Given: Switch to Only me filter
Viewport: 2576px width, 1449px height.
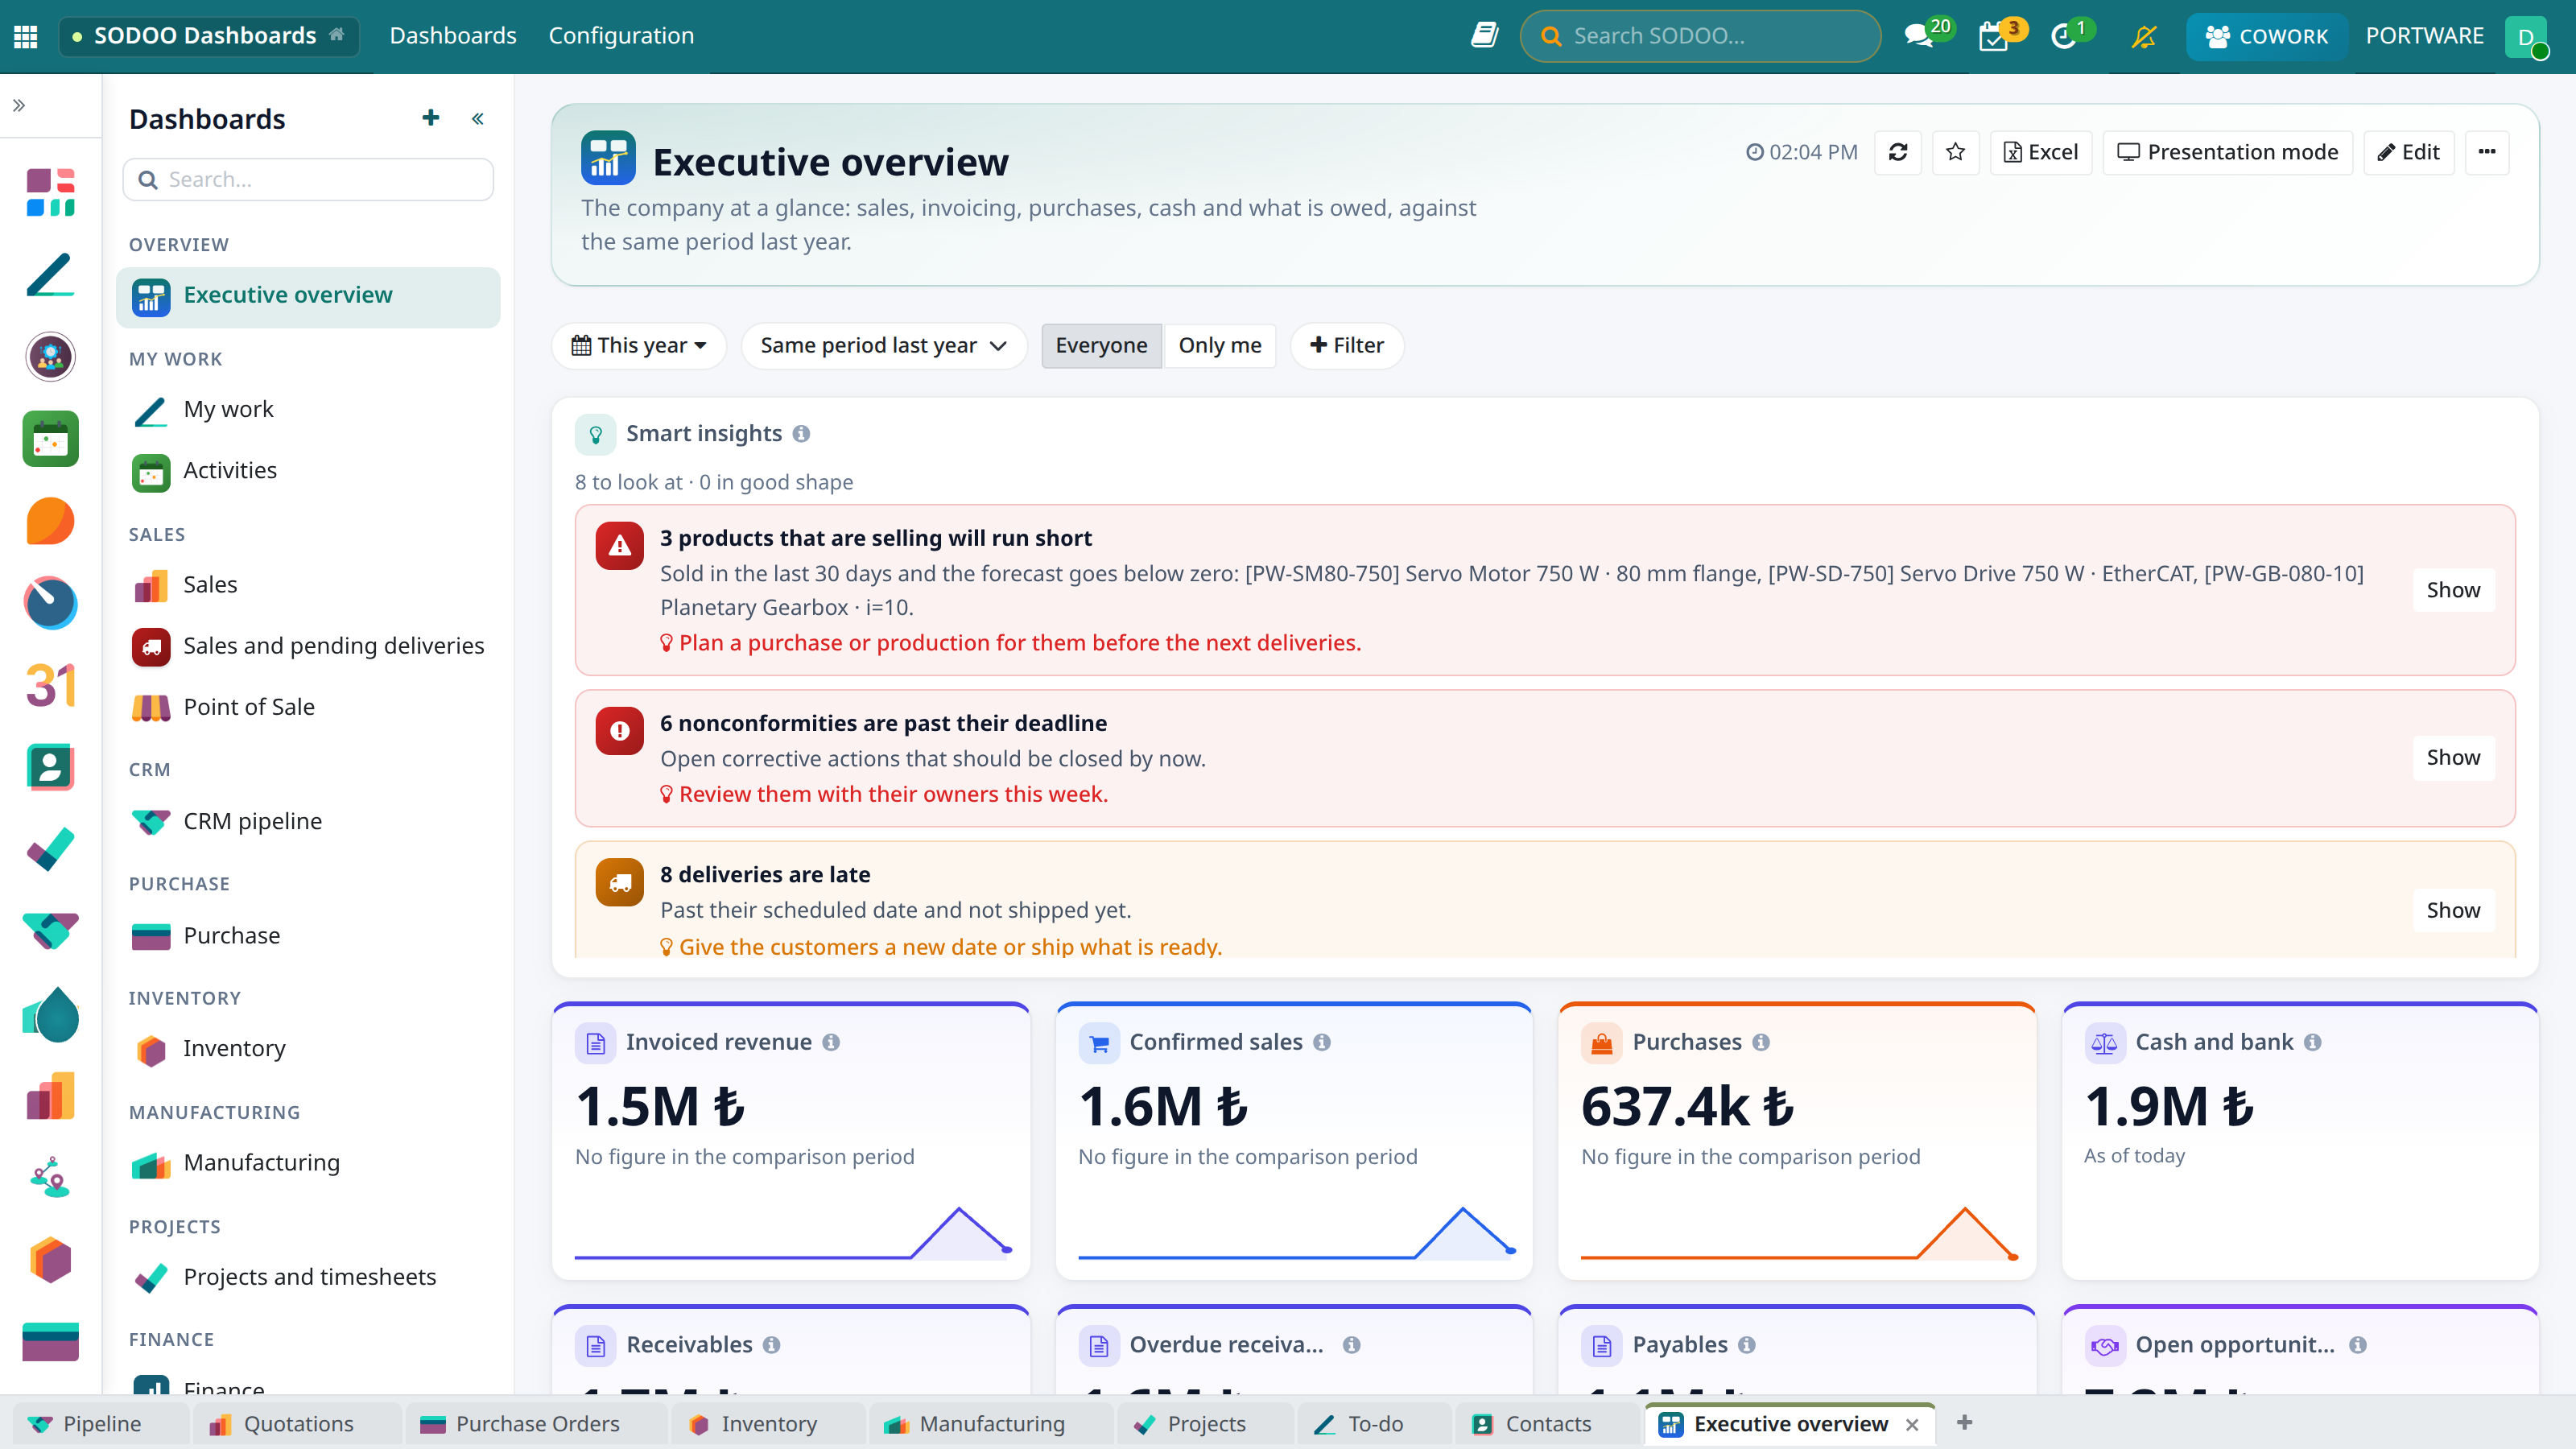Looking at the screenshot, I should 1219,345.
